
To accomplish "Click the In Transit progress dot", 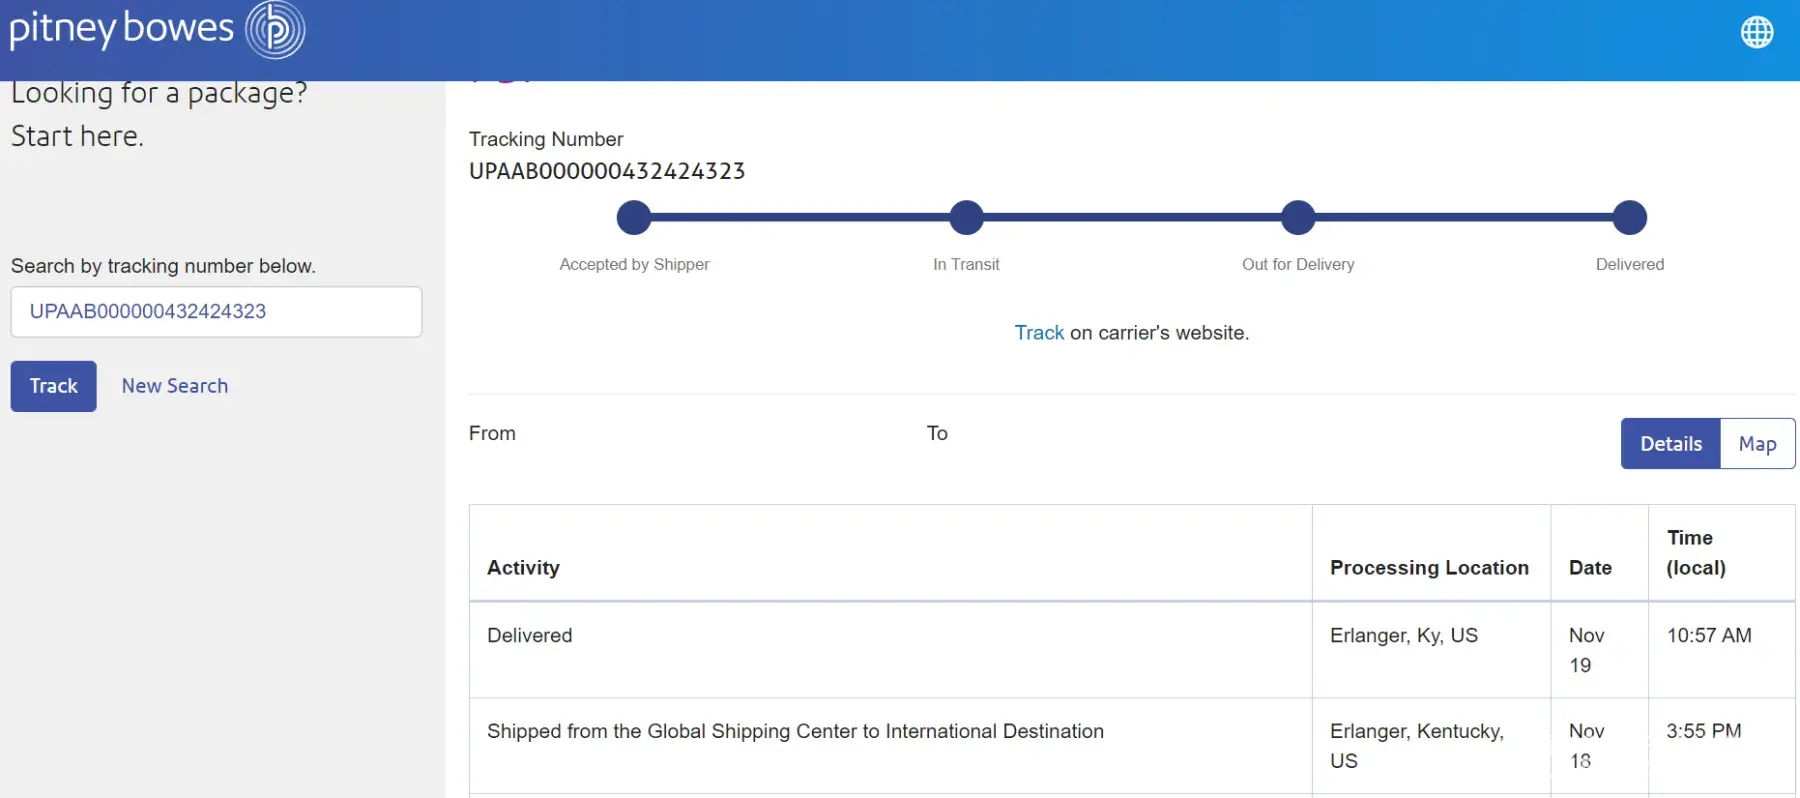I will coord(966,217).
